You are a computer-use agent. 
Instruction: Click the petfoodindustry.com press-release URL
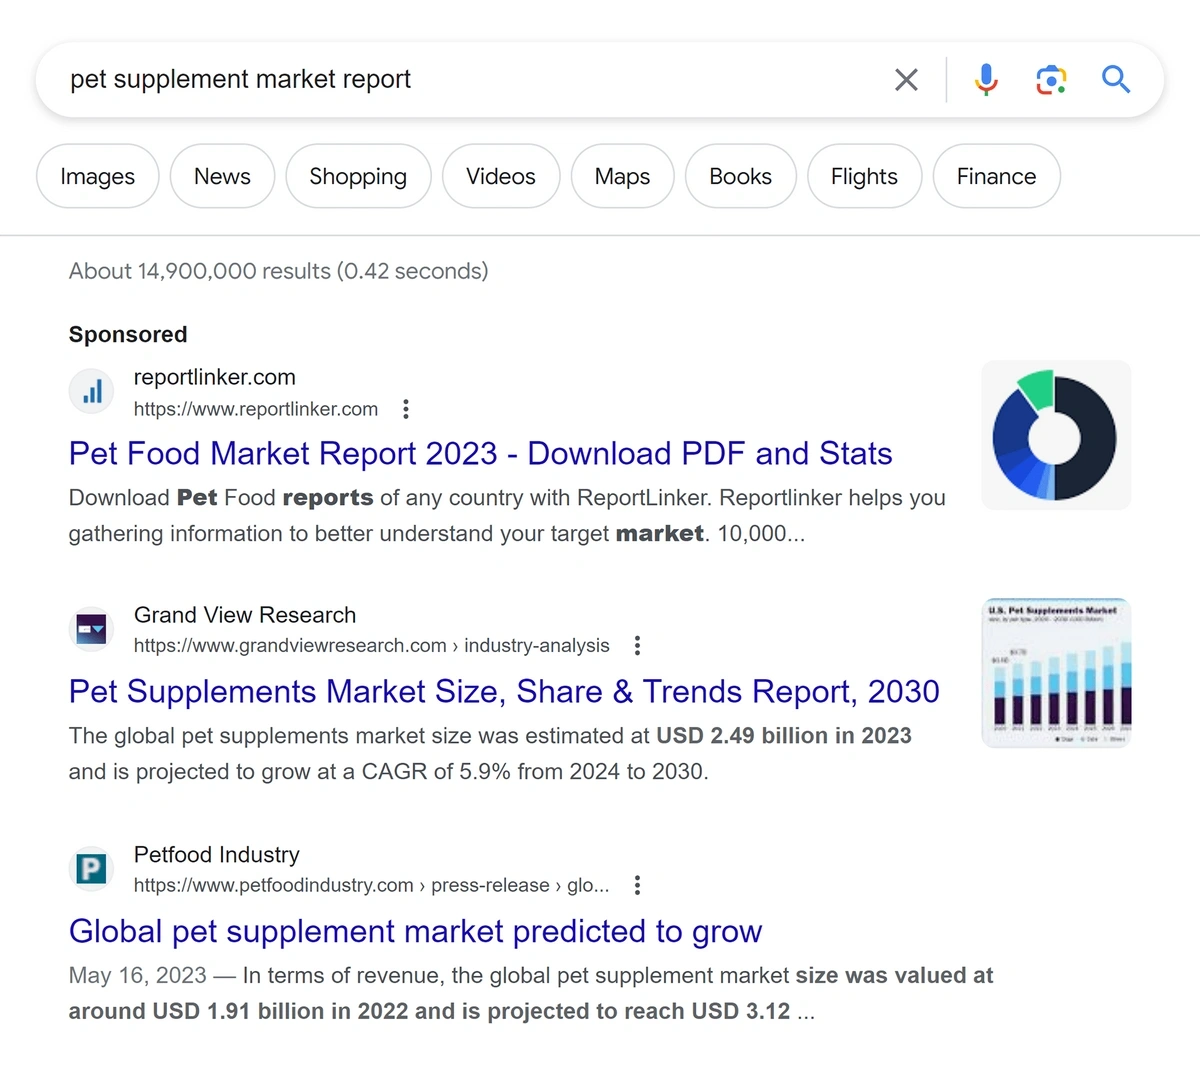[x=372, y=885]
